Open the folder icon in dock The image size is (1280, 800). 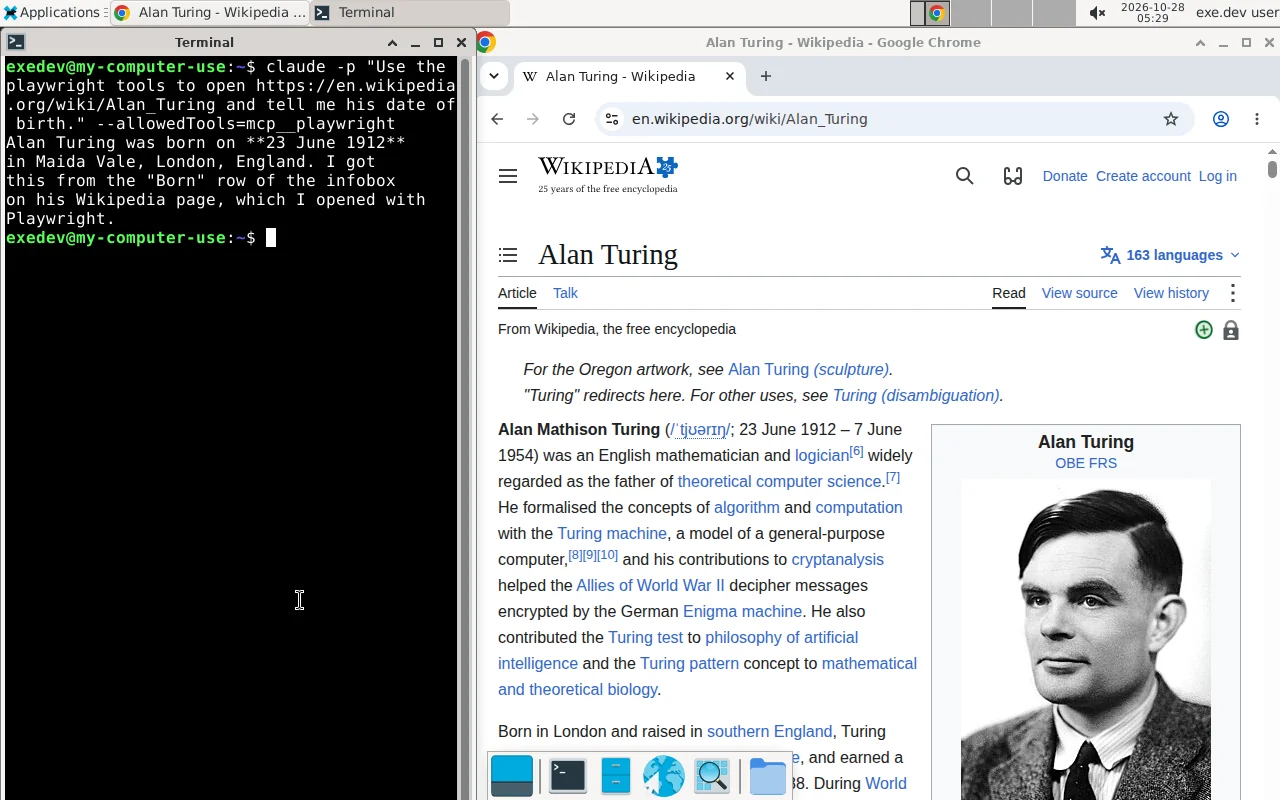[x=767, y=776]
